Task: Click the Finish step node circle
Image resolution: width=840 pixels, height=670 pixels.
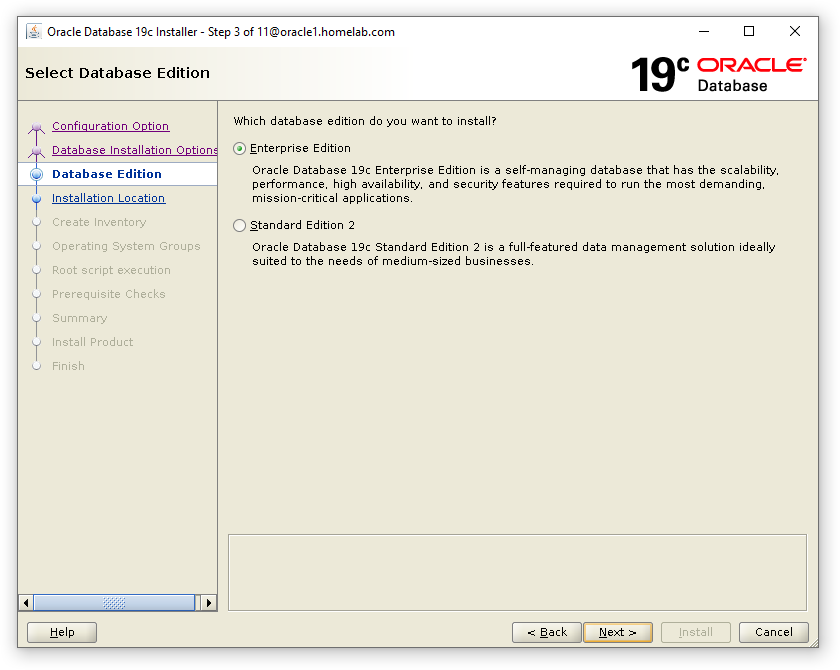Action: [x=37, y=365]
